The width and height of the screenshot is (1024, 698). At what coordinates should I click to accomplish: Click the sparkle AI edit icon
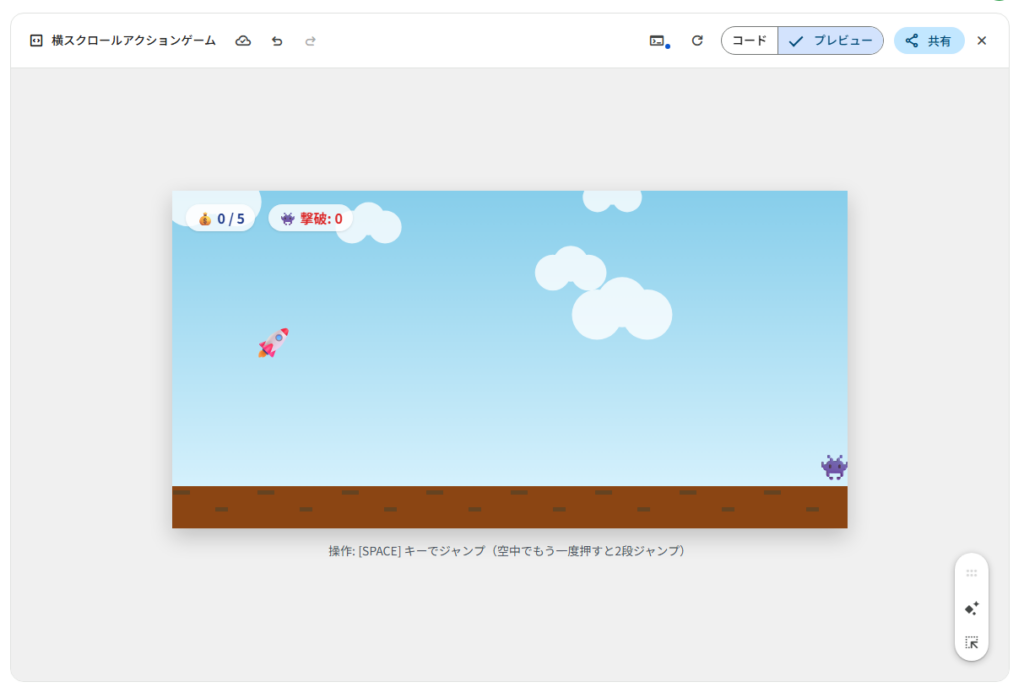(x=971, y=608)
